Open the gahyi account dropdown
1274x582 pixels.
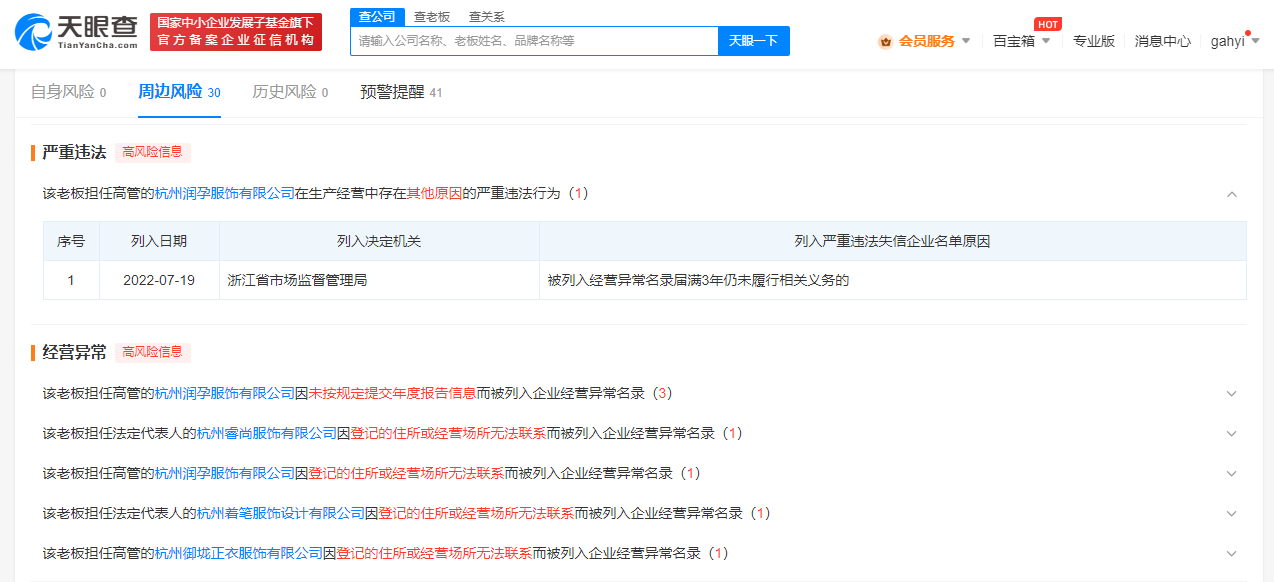coord(1234,40)
